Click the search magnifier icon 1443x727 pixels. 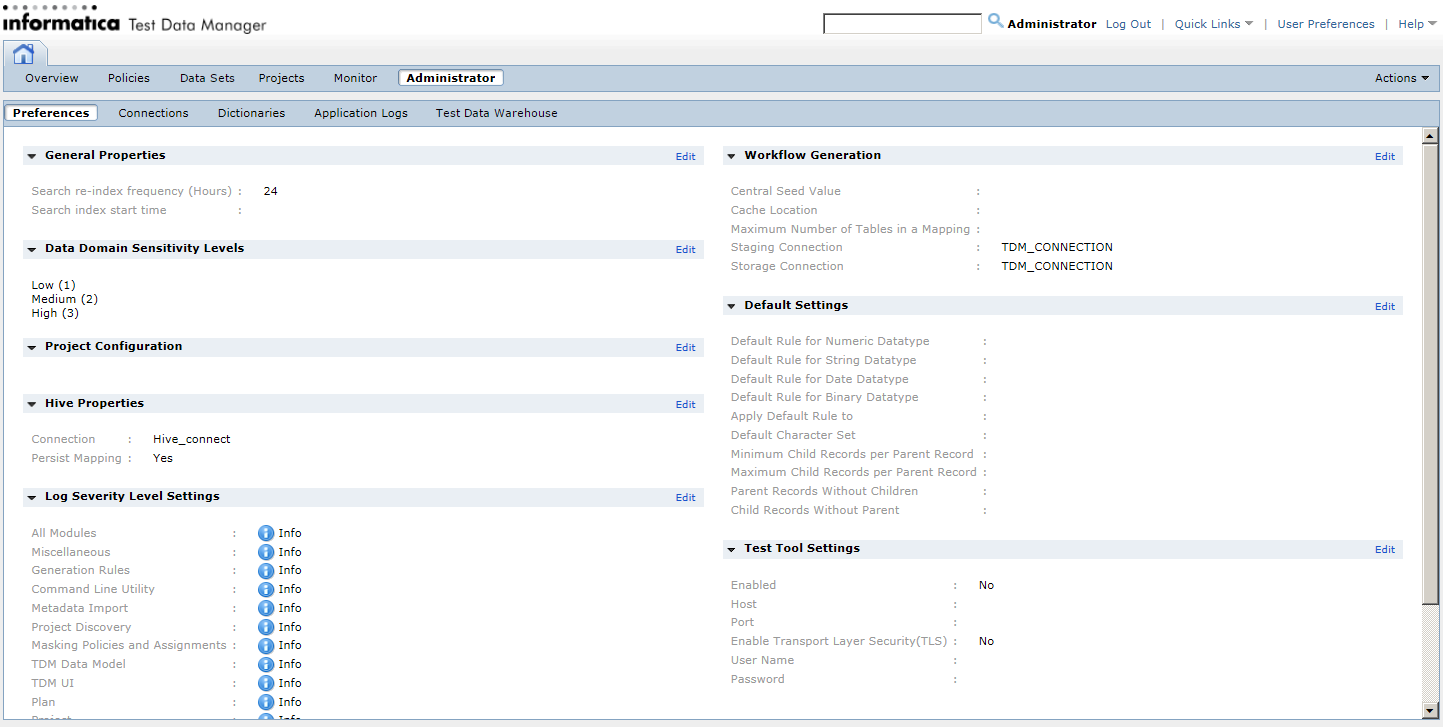(995, 20)
